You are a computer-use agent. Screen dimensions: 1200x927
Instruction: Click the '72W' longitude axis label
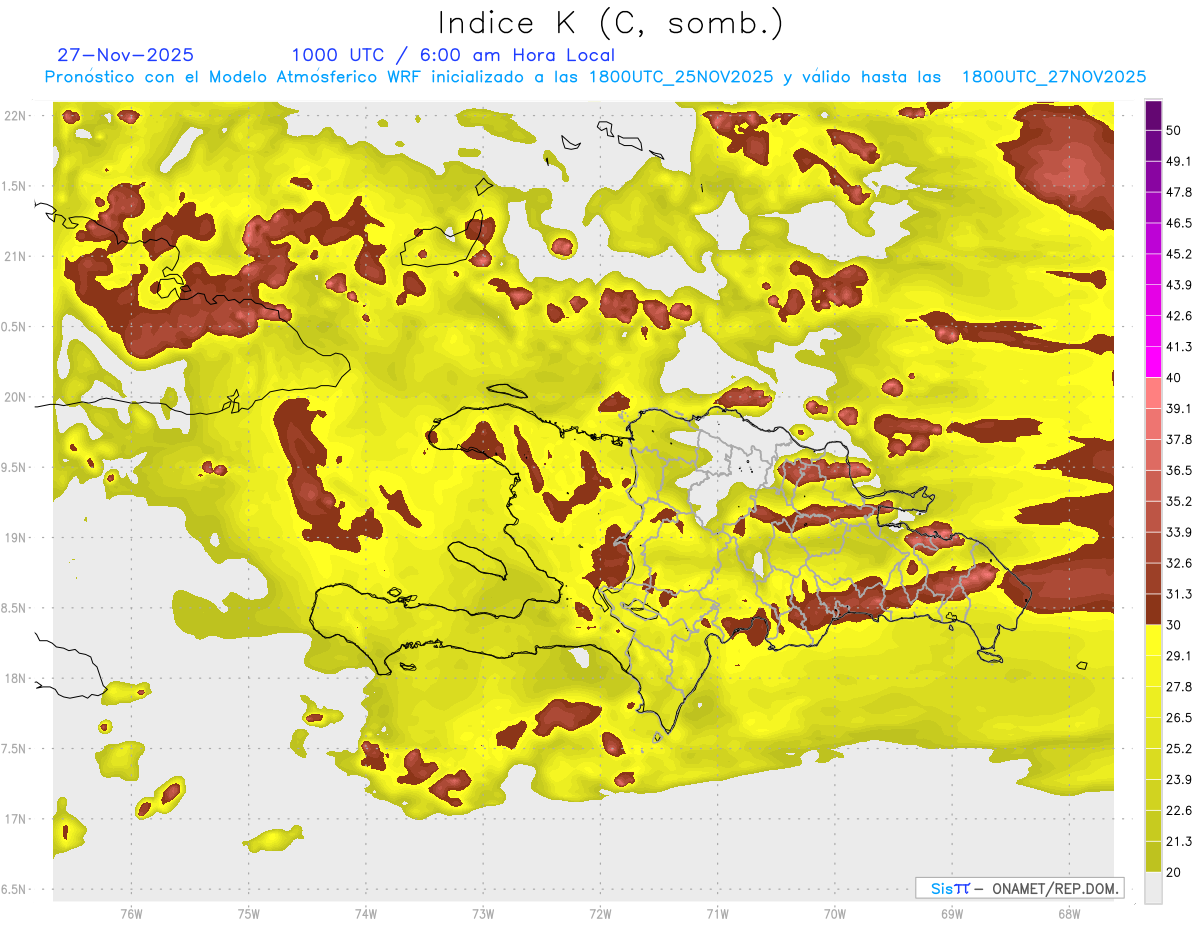[x=600, y=914]
